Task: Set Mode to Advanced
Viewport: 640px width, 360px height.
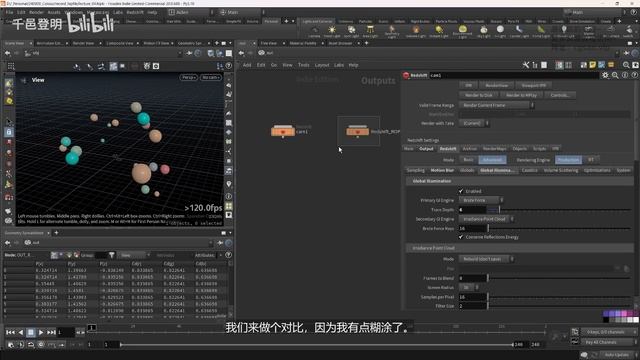Action: [x=492, y=160]
